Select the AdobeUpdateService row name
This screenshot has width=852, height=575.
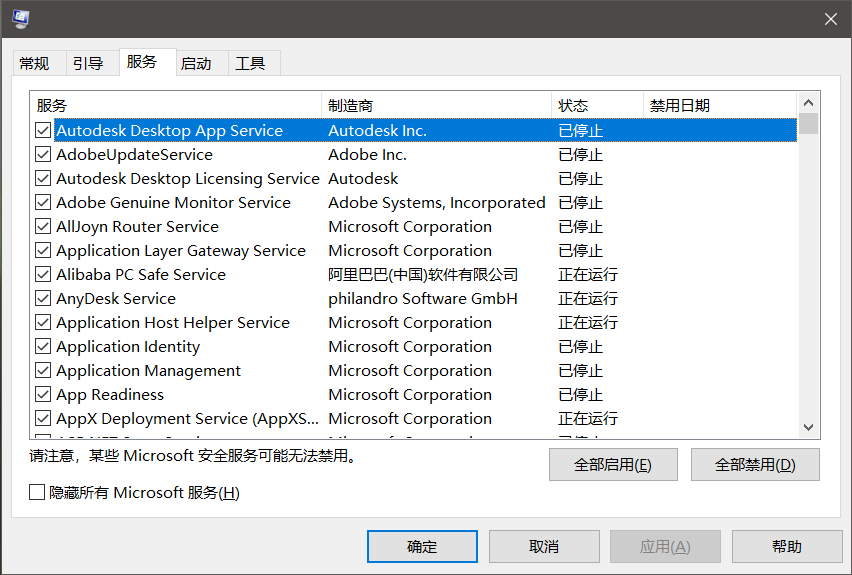(x=135, y=154)
